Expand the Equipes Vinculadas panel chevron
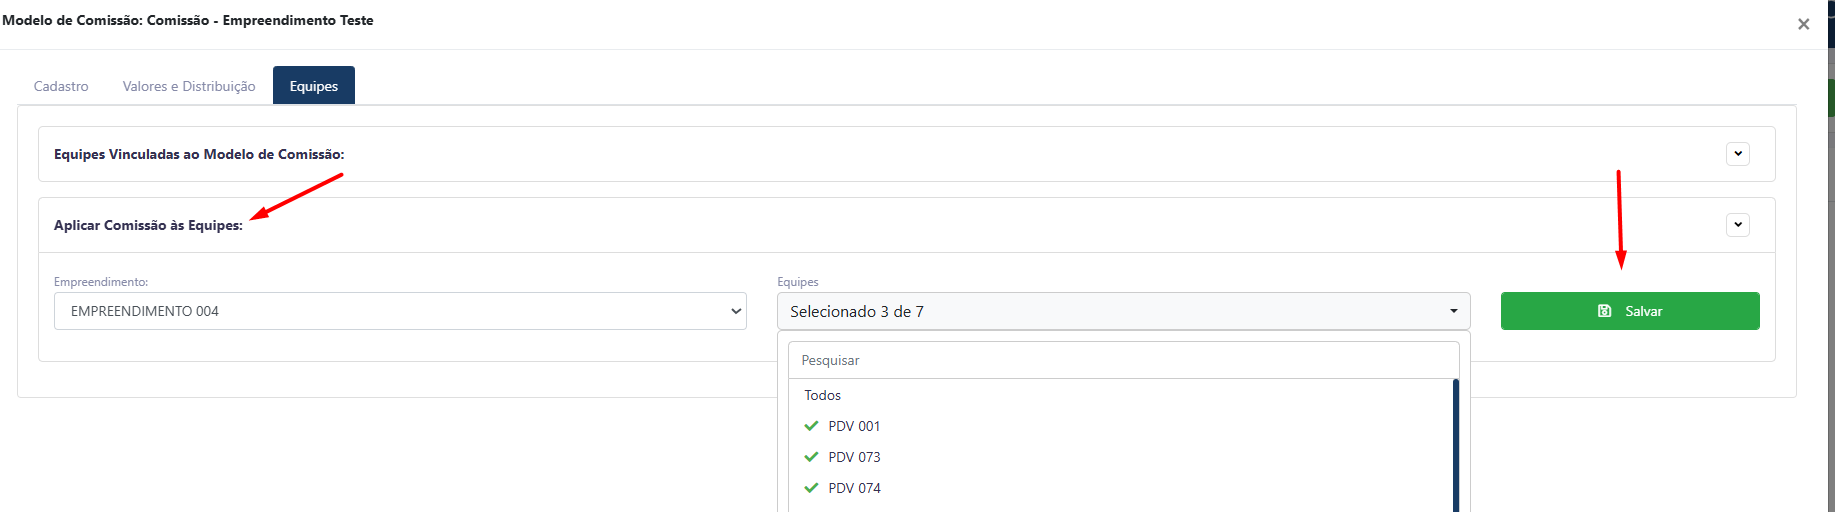1835x512 pixels. [1738, 154]
